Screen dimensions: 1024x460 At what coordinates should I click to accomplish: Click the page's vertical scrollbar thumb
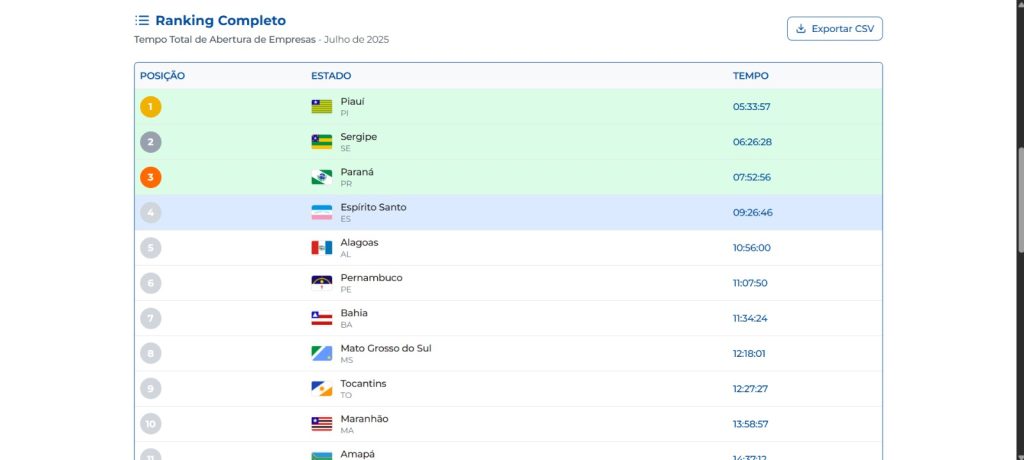coord(1019,200)
